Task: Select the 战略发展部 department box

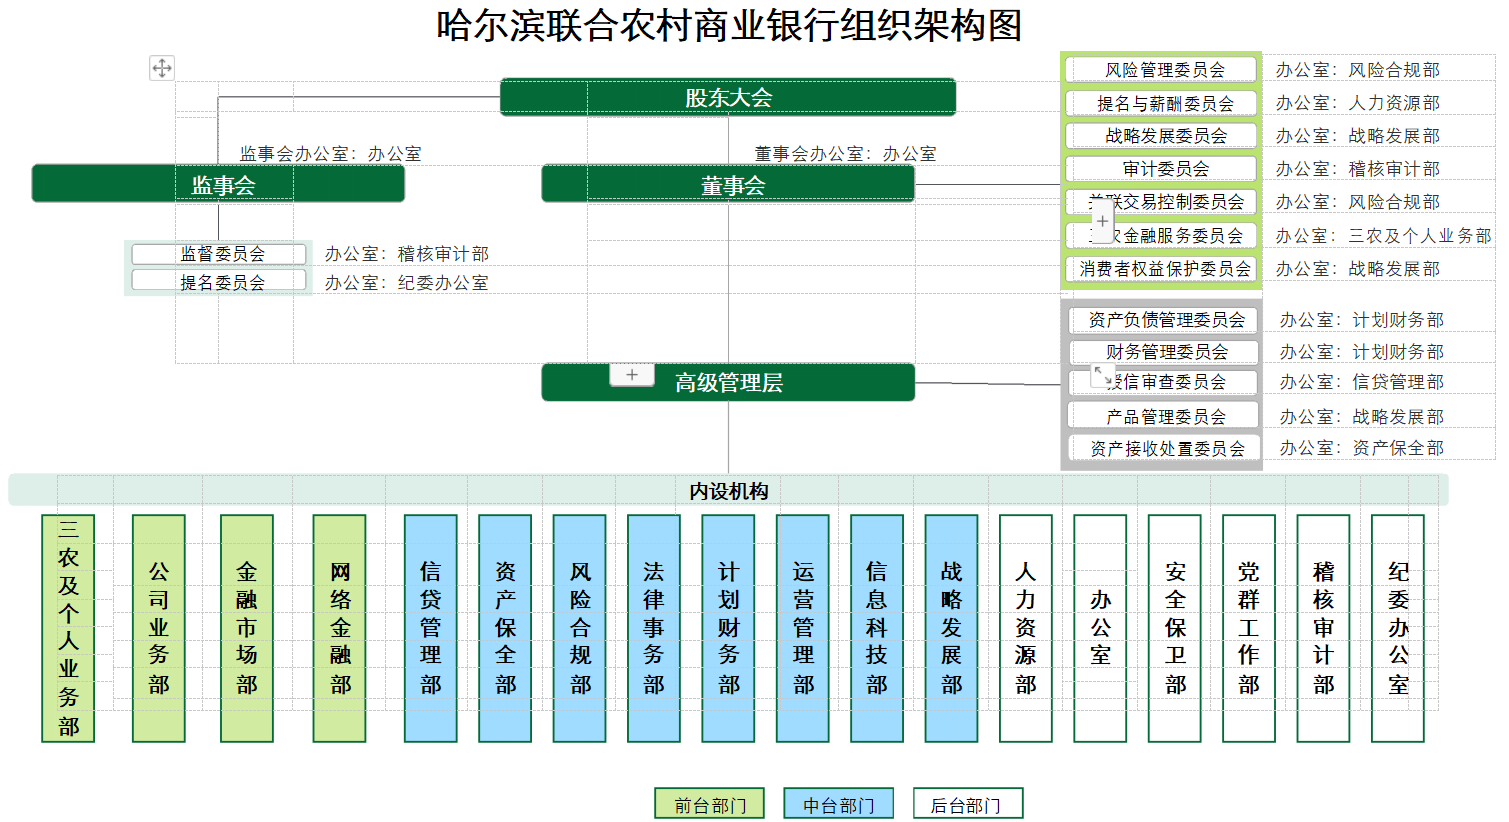Action: [x=952, y=628]
